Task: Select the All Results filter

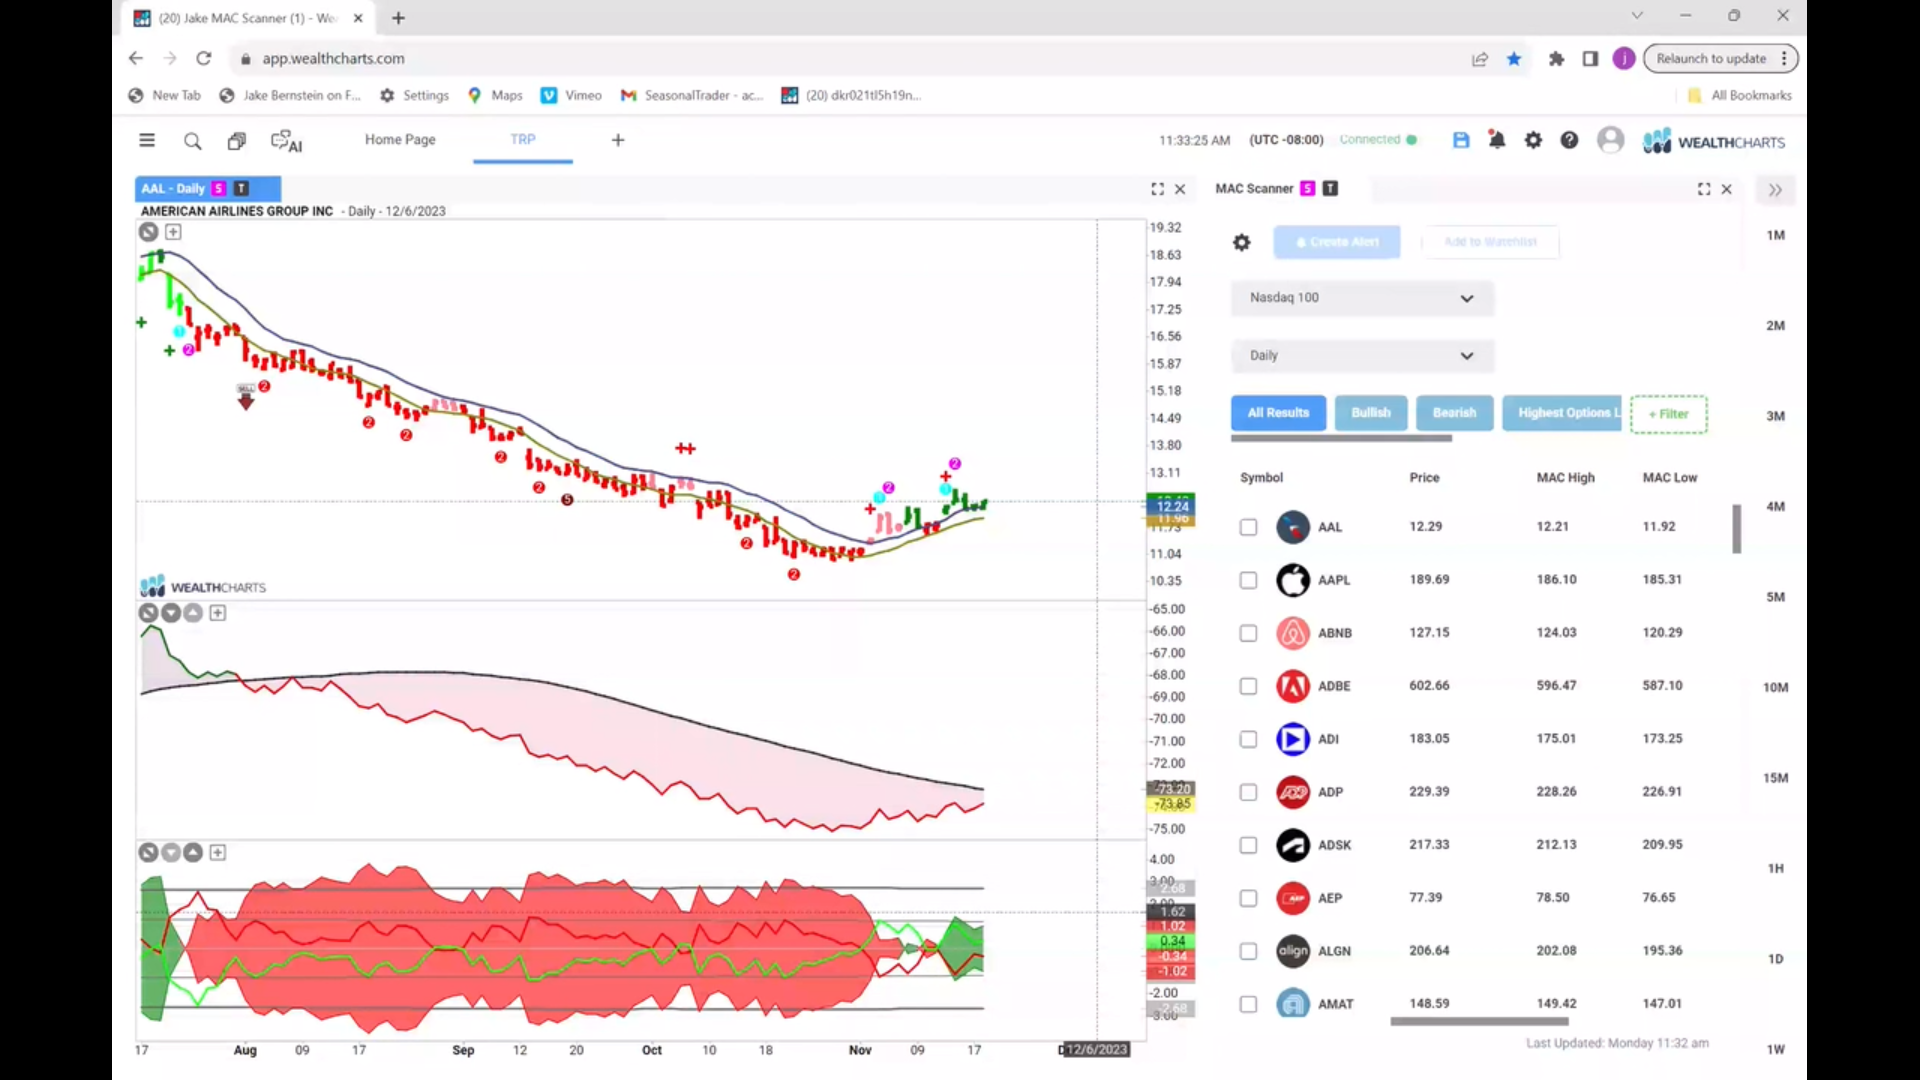Action: (1278, 413)
